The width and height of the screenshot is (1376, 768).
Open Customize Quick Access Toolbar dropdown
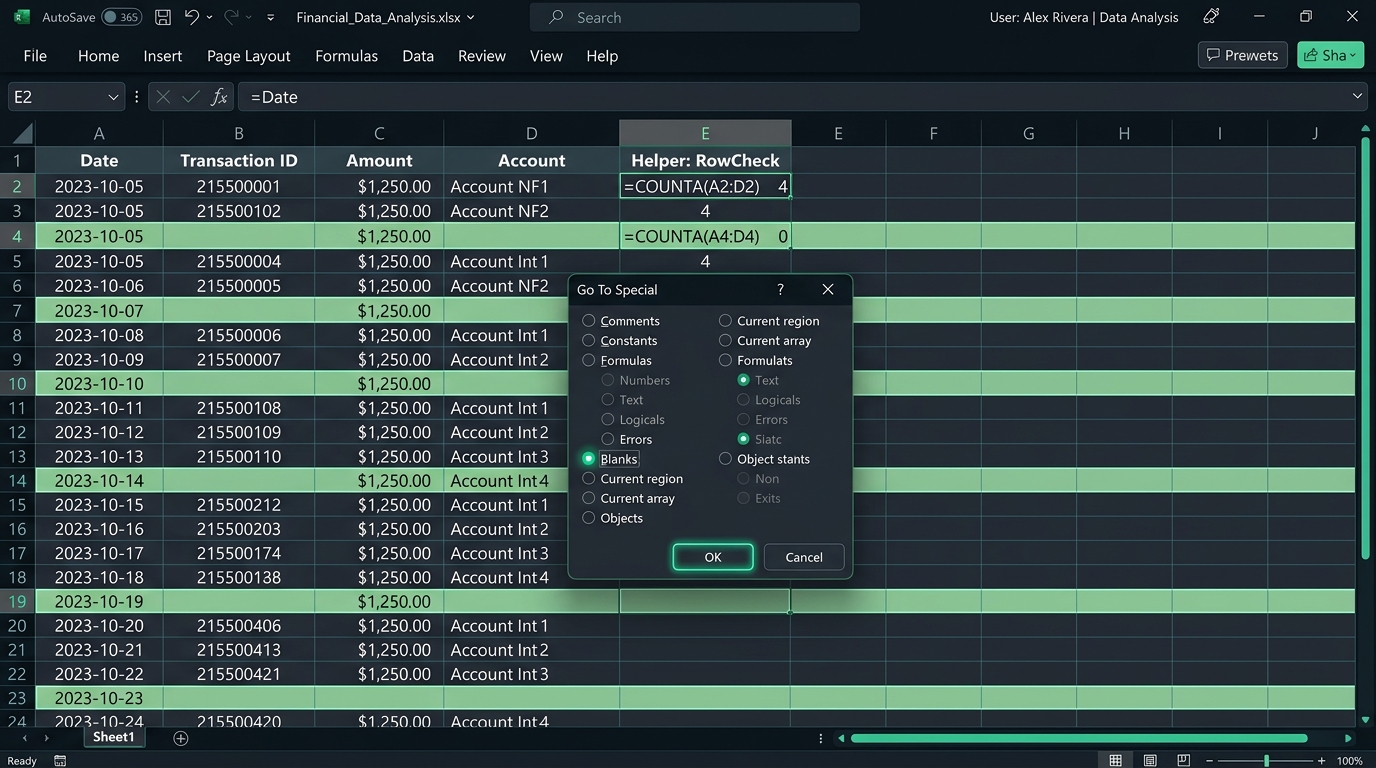point(271,18)
